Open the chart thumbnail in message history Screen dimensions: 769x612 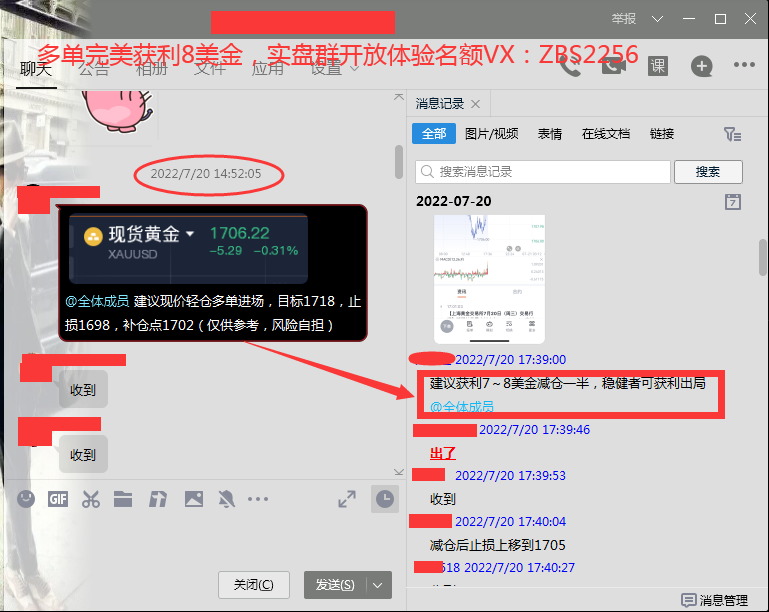pyautogui.click(x=489, y=279)
